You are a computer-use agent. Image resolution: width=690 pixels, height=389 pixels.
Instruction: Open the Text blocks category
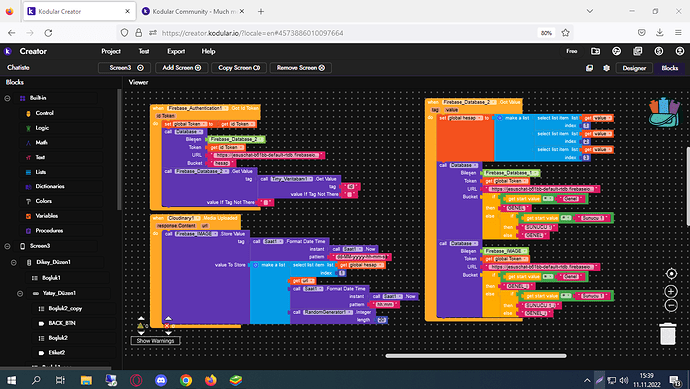coord(40,157)
